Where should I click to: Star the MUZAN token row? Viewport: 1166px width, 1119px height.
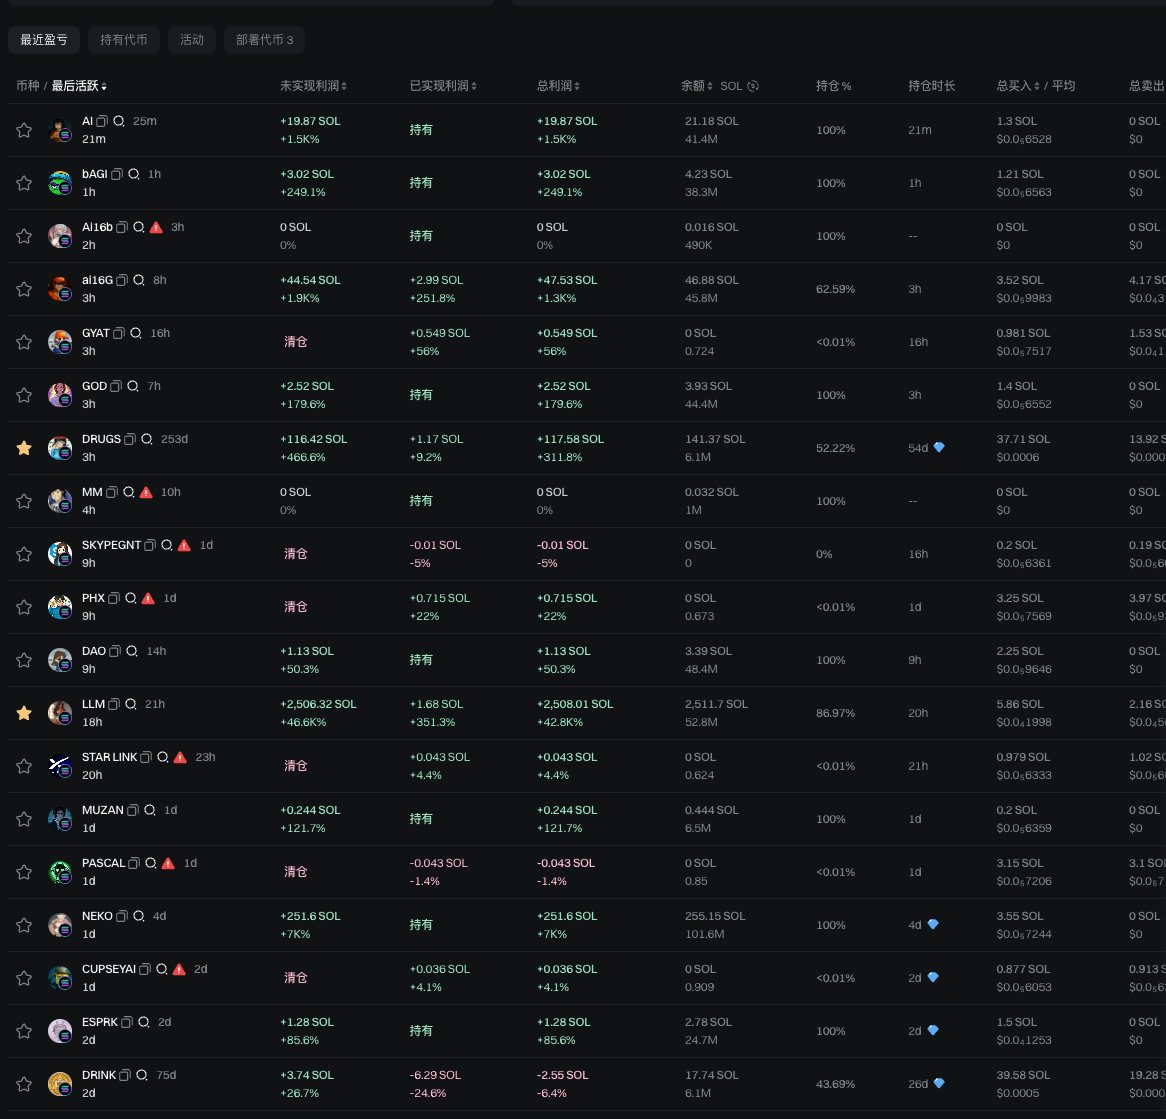(x=24, y=819)
